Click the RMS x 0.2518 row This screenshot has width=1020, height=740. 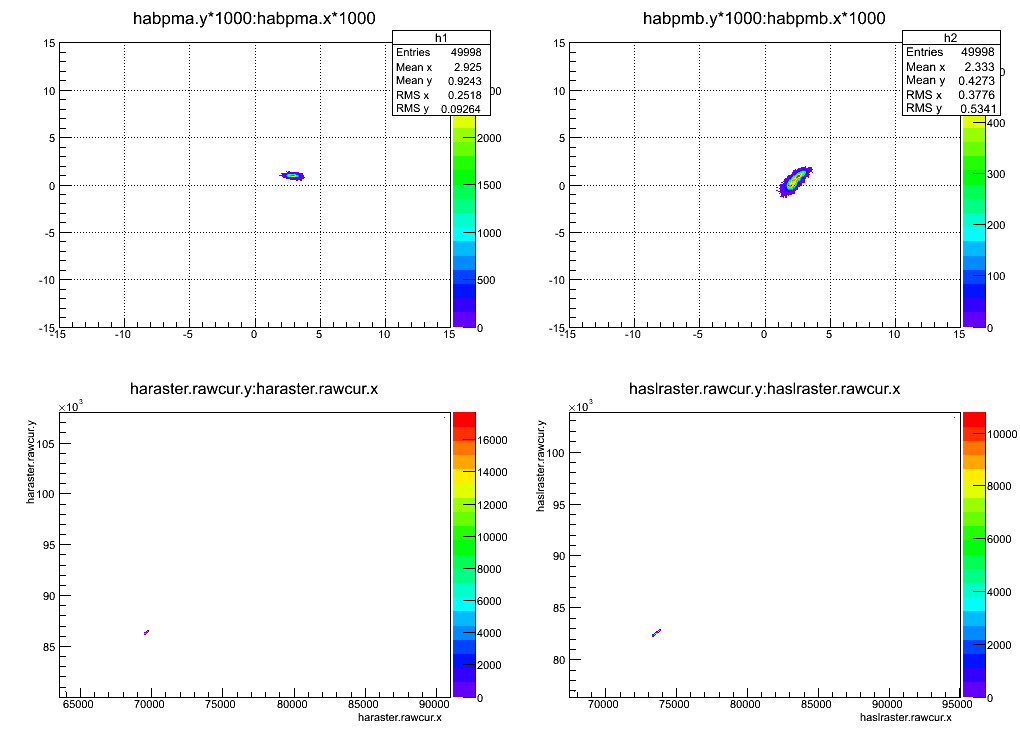[x=441, y=95]
